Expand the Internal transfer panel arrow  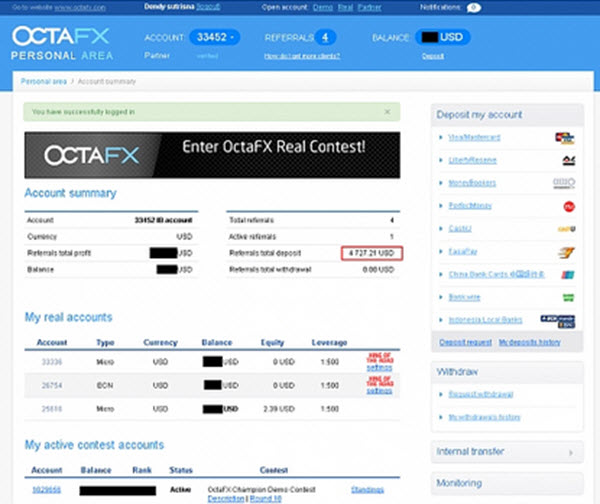(x=571, y=452)
